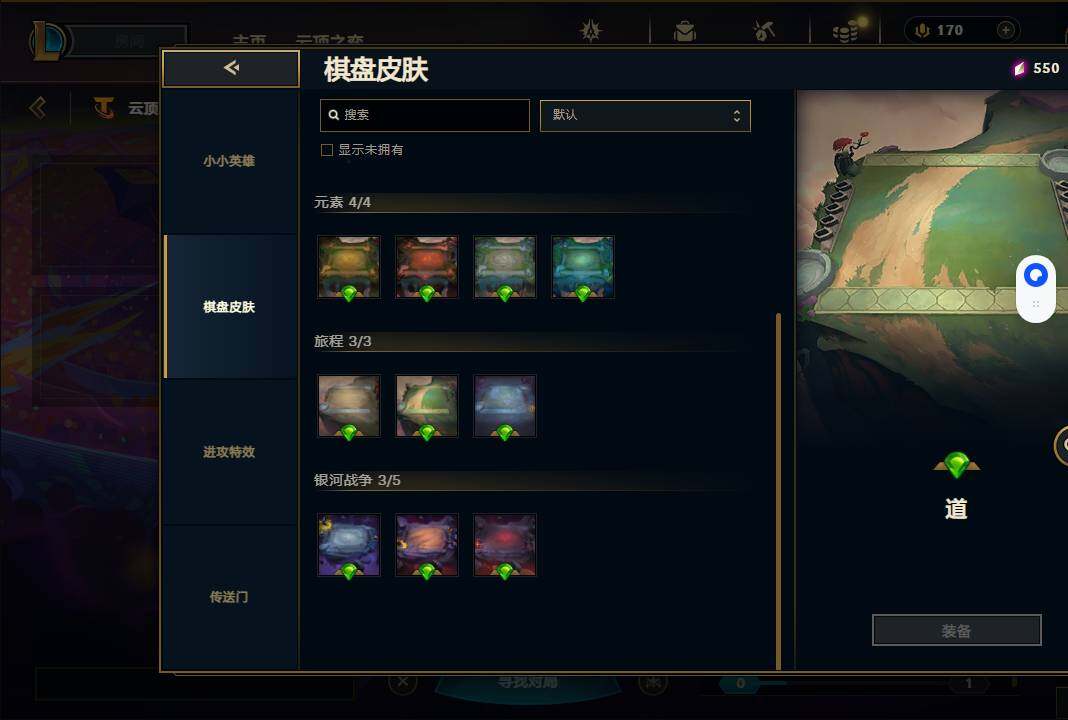This screenshot has width=1068, height=720.
Task: Click the up/down arrows on 默认 dropdown
Action: (736, 116)
